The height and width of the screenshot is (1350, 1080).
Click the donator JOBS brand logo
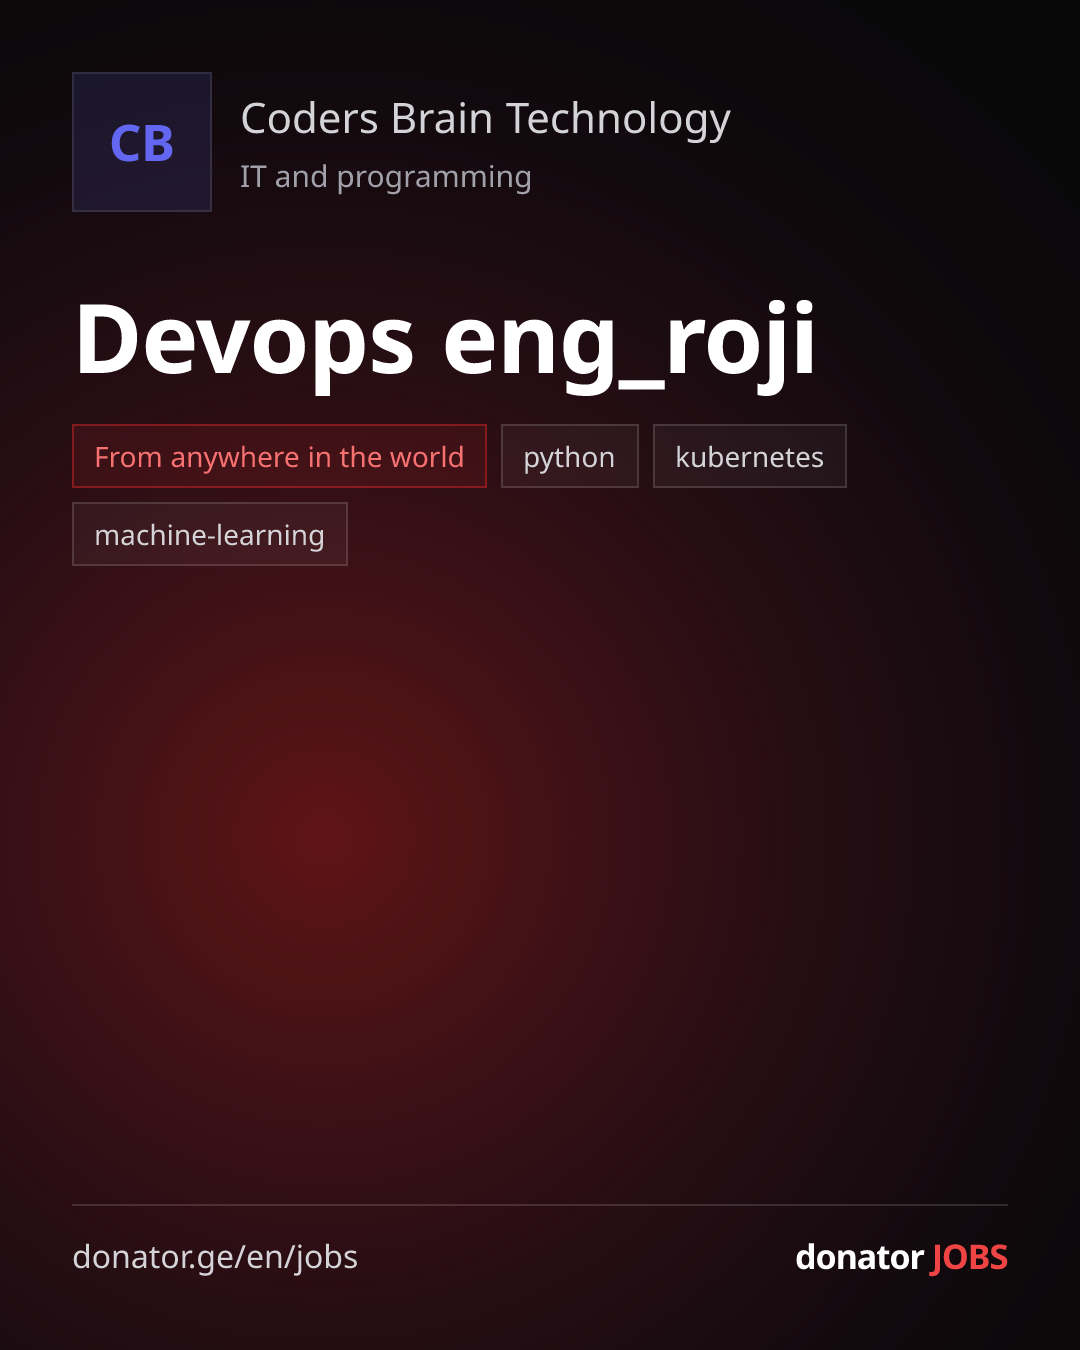pyautogui.click(x=901, y=1257)
